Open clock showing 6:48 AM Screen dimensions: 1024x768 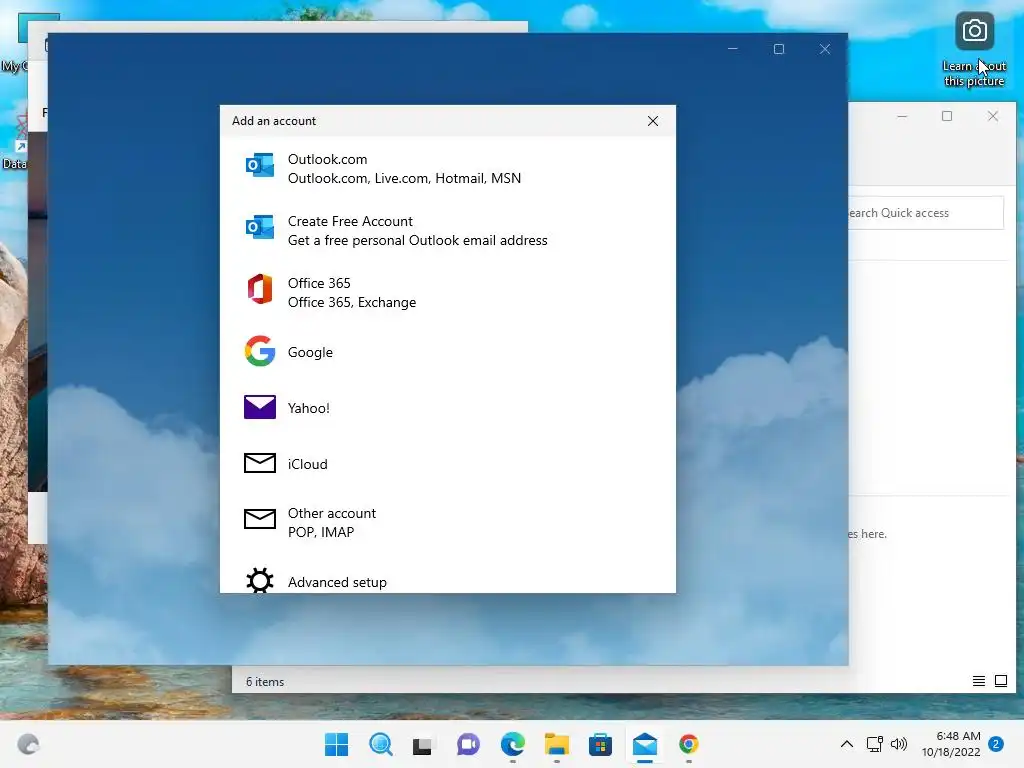(951, 744)
